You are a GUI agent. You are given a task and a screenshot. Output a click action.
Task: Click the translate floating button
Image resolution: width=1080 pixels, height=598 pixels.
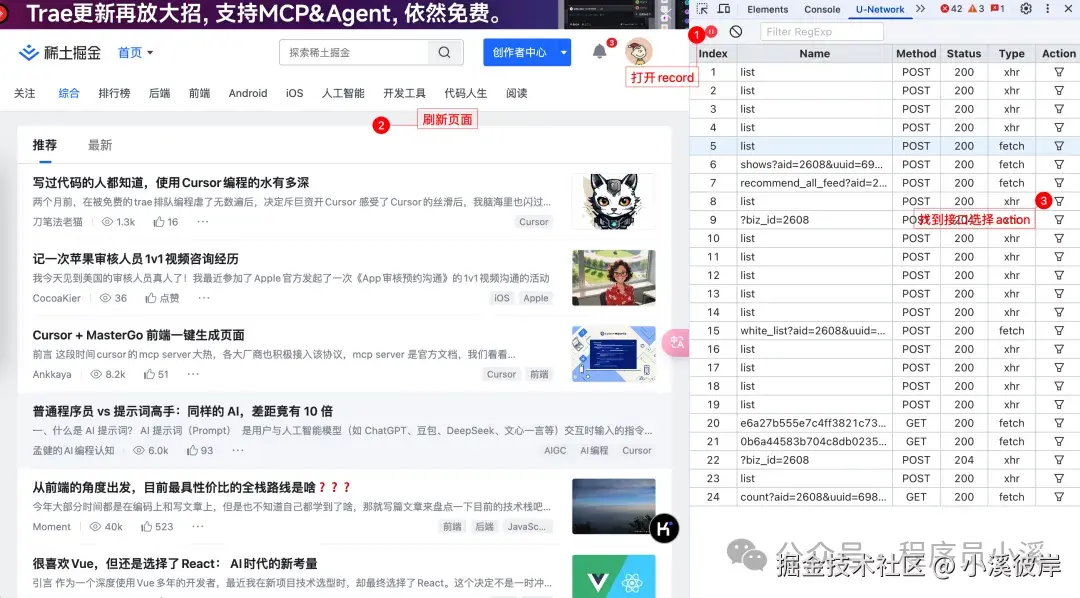676,342
